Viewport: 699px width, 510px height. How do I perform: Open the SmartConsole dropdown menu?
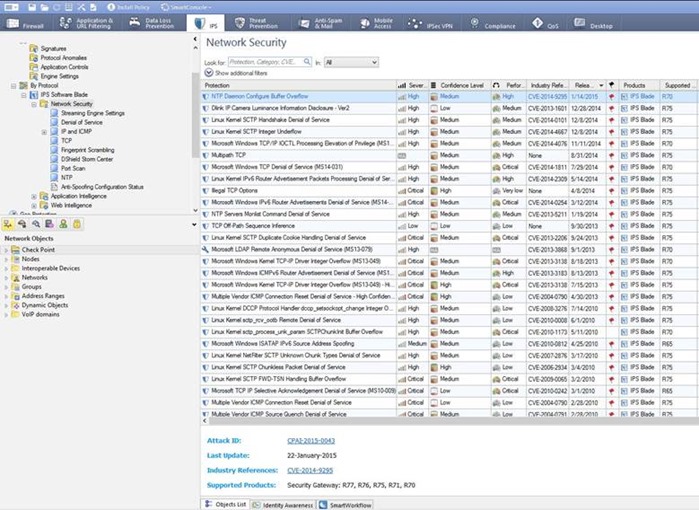coord(186,7)
